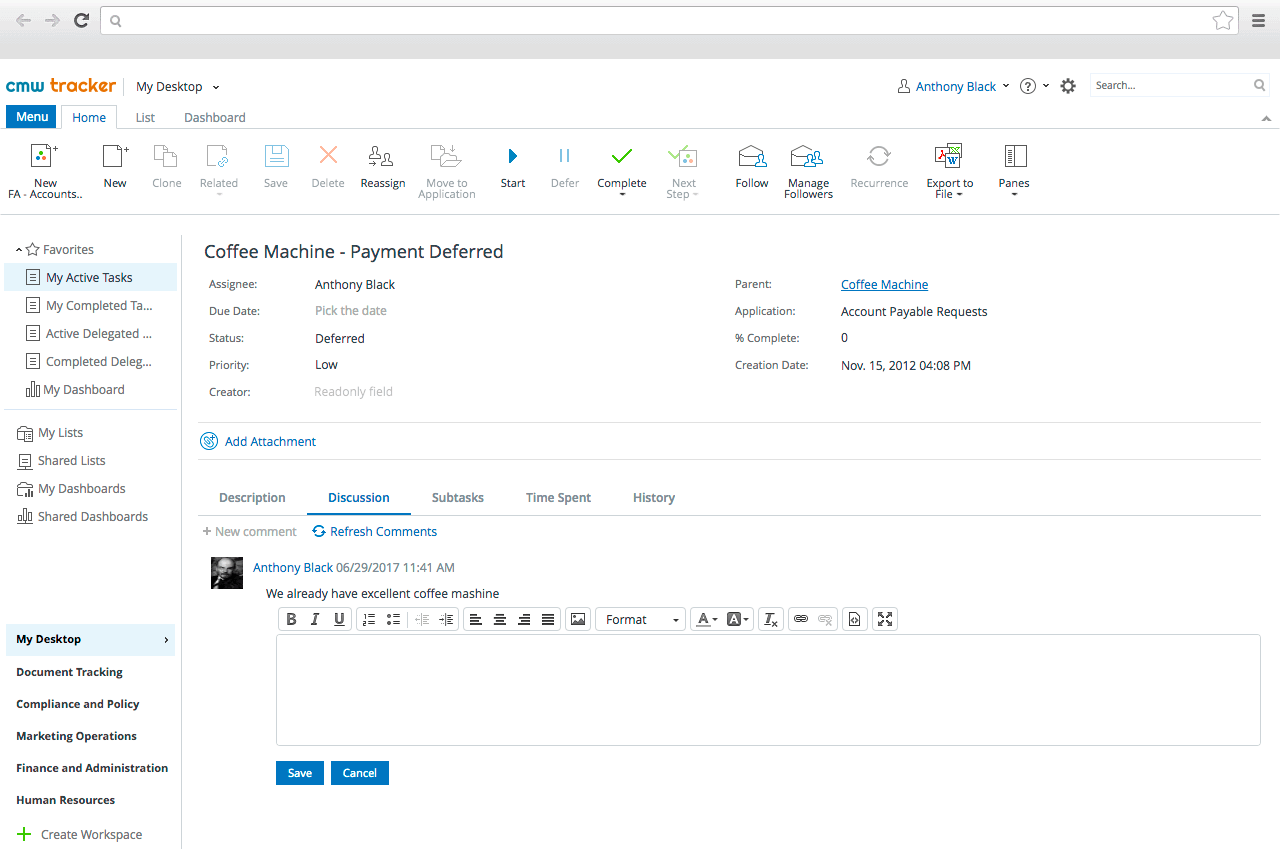Enable underline formatting for the comment
The height and width of the screenshot is (859, 1280).
339,619
